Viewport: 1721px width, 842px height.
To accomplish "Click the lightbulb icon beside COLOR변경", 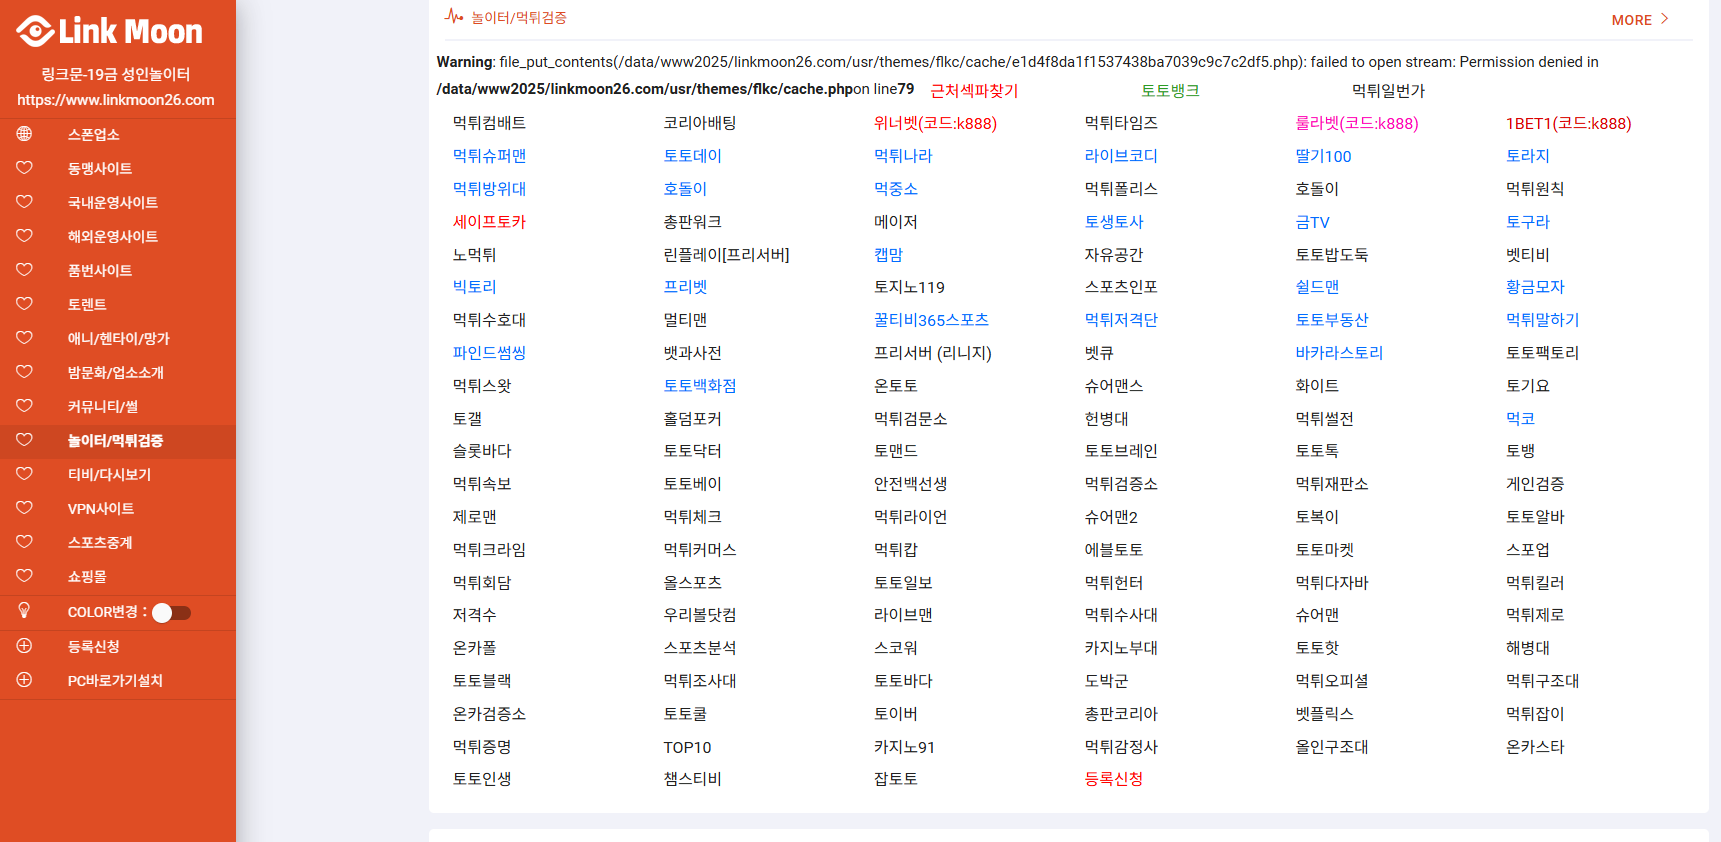I will pos(24,611).
